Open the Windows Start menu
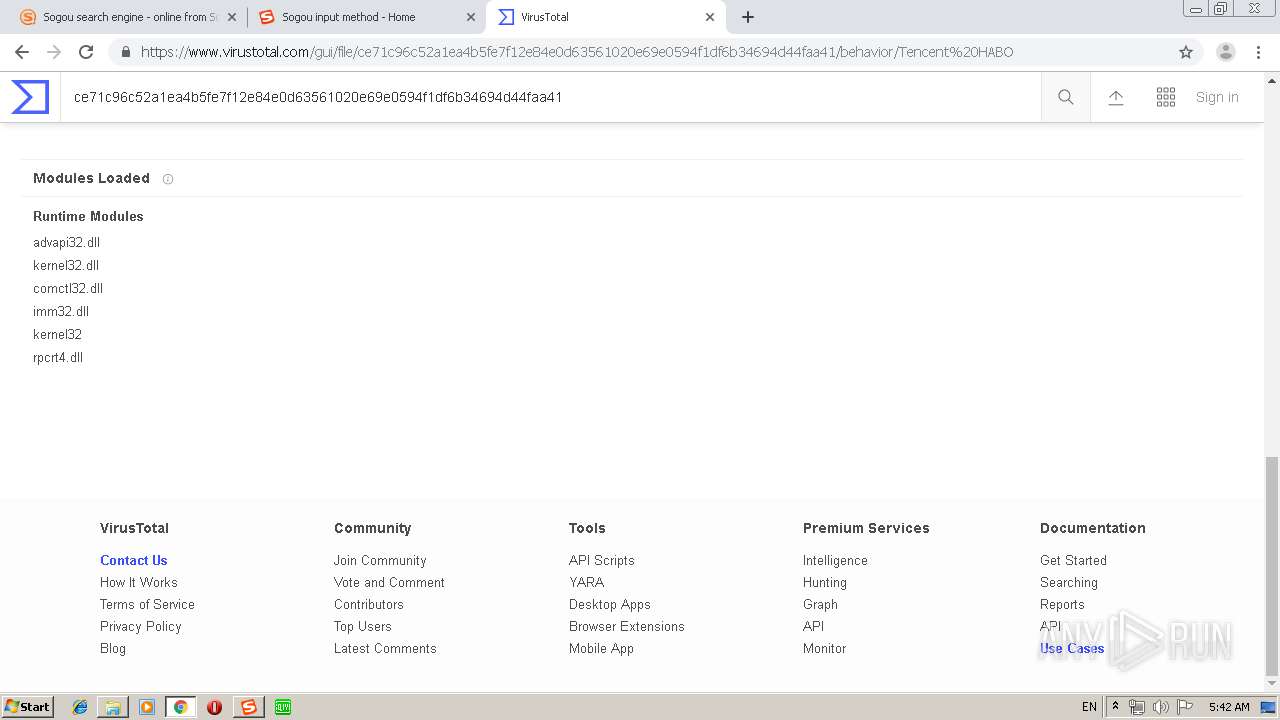Image resolution: width=1280 pixels, height=720 pixels. pos(28,707)
